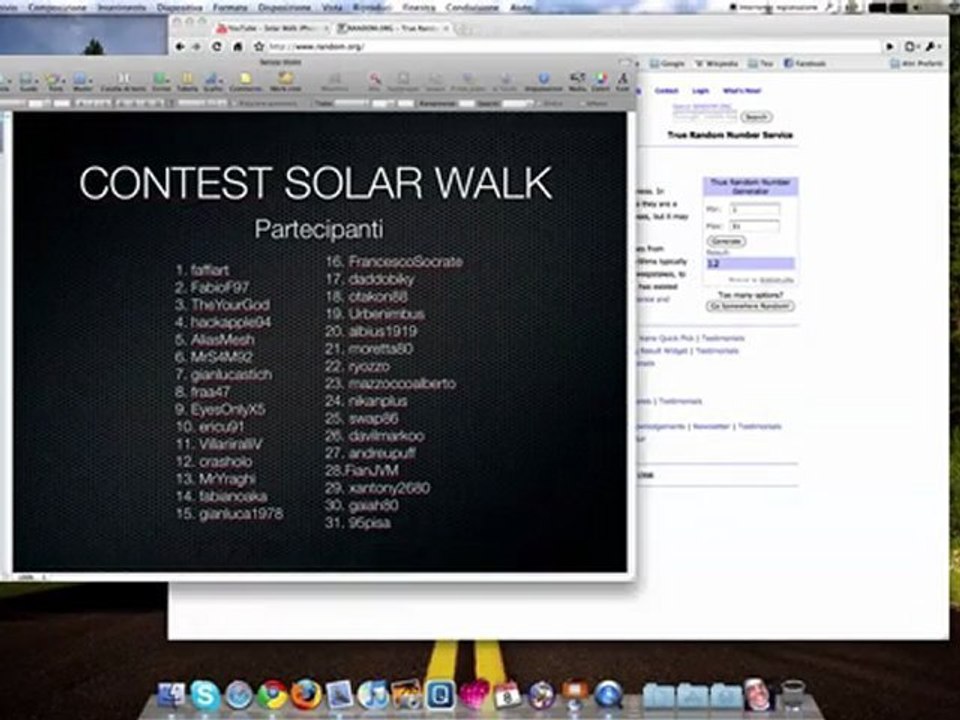Open Trash in the Dock
This screenshot has height=720, width=960.
pyautogui.click(x=793, y=695)
